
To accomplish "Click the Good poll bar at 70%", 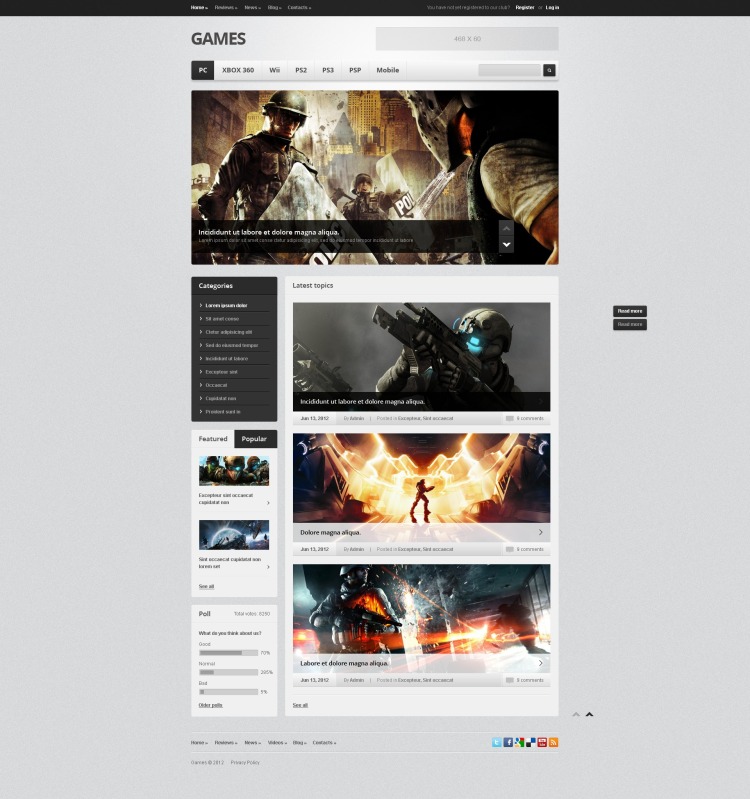I will click(229, 653).
